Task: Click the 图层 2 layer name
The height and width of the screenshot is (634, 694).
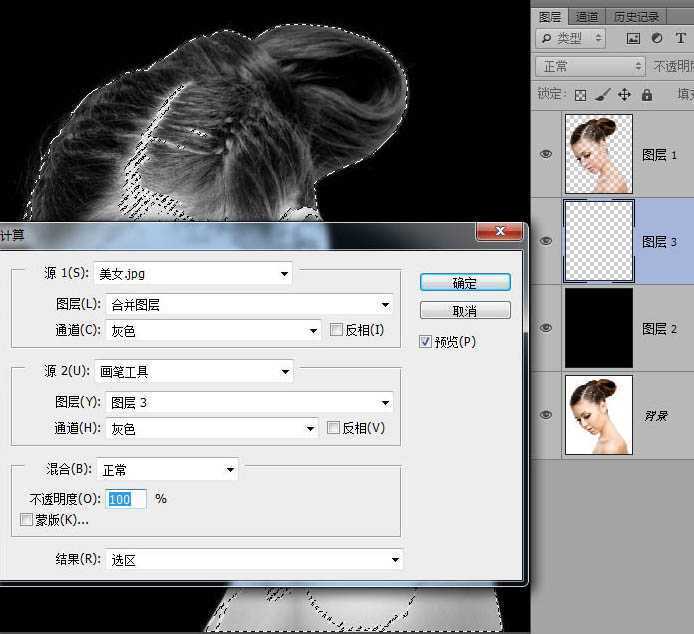Action: pyautogui.click(x=659, y=329)
